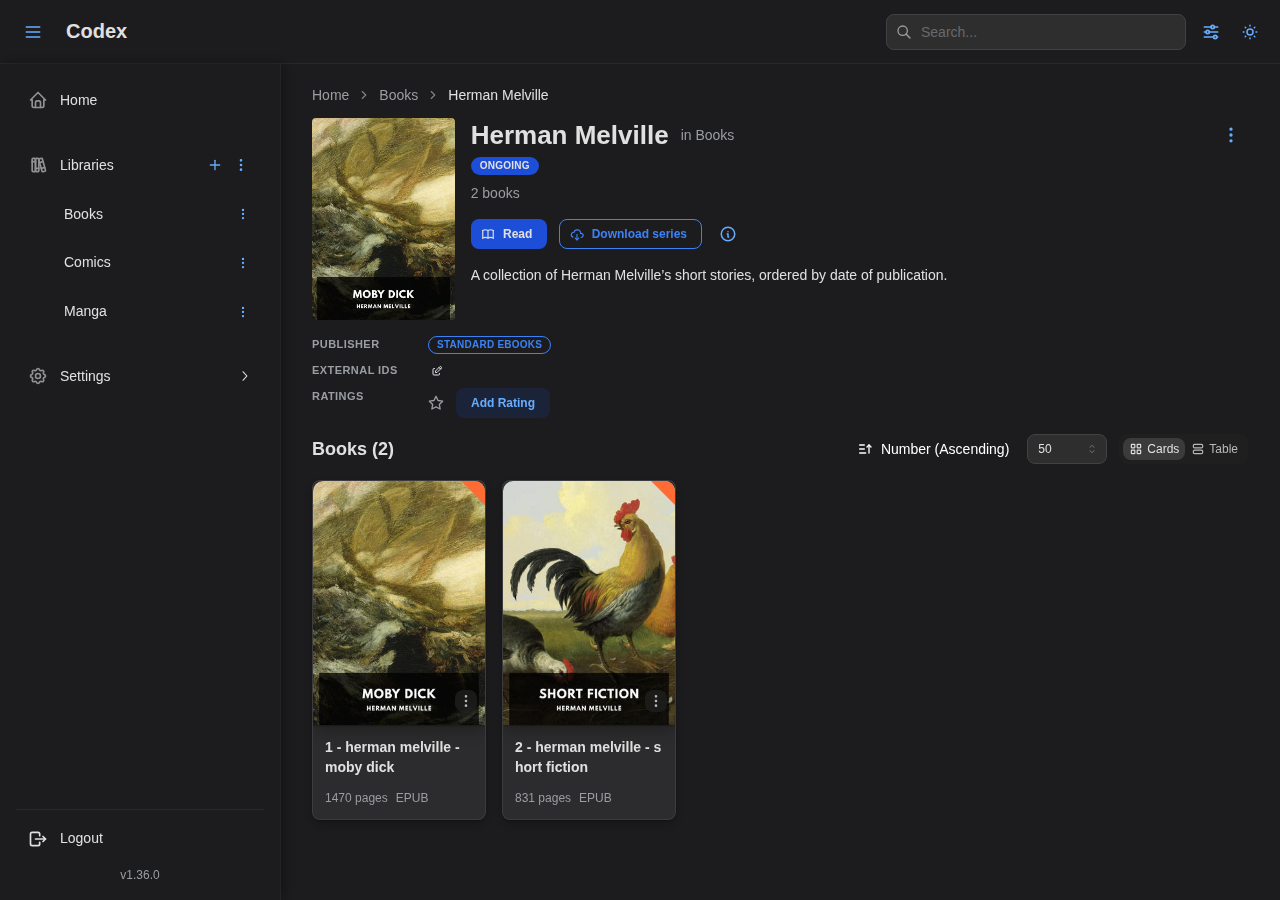
Task: Open Comics library in sidebar
Action: 87,262
